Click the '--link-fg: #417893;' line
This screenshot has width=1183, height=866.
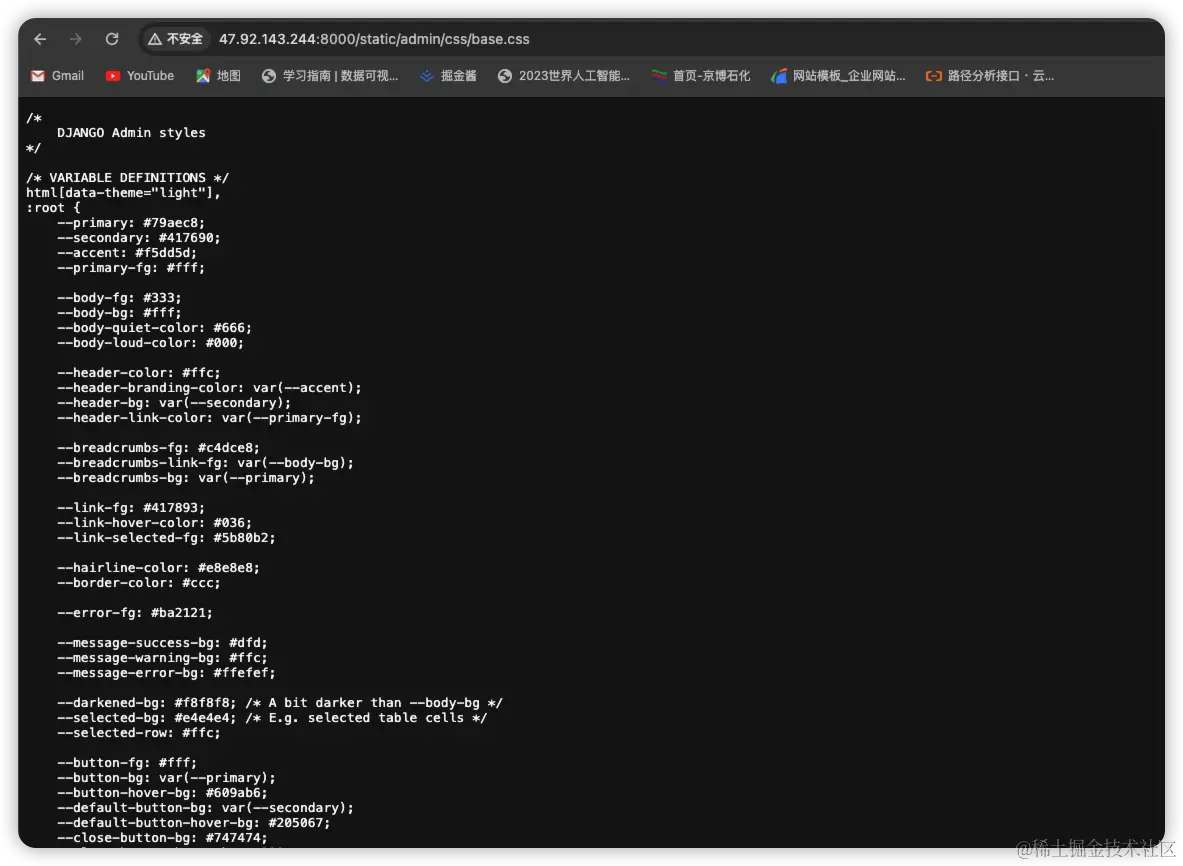click(x=131, y=508)
